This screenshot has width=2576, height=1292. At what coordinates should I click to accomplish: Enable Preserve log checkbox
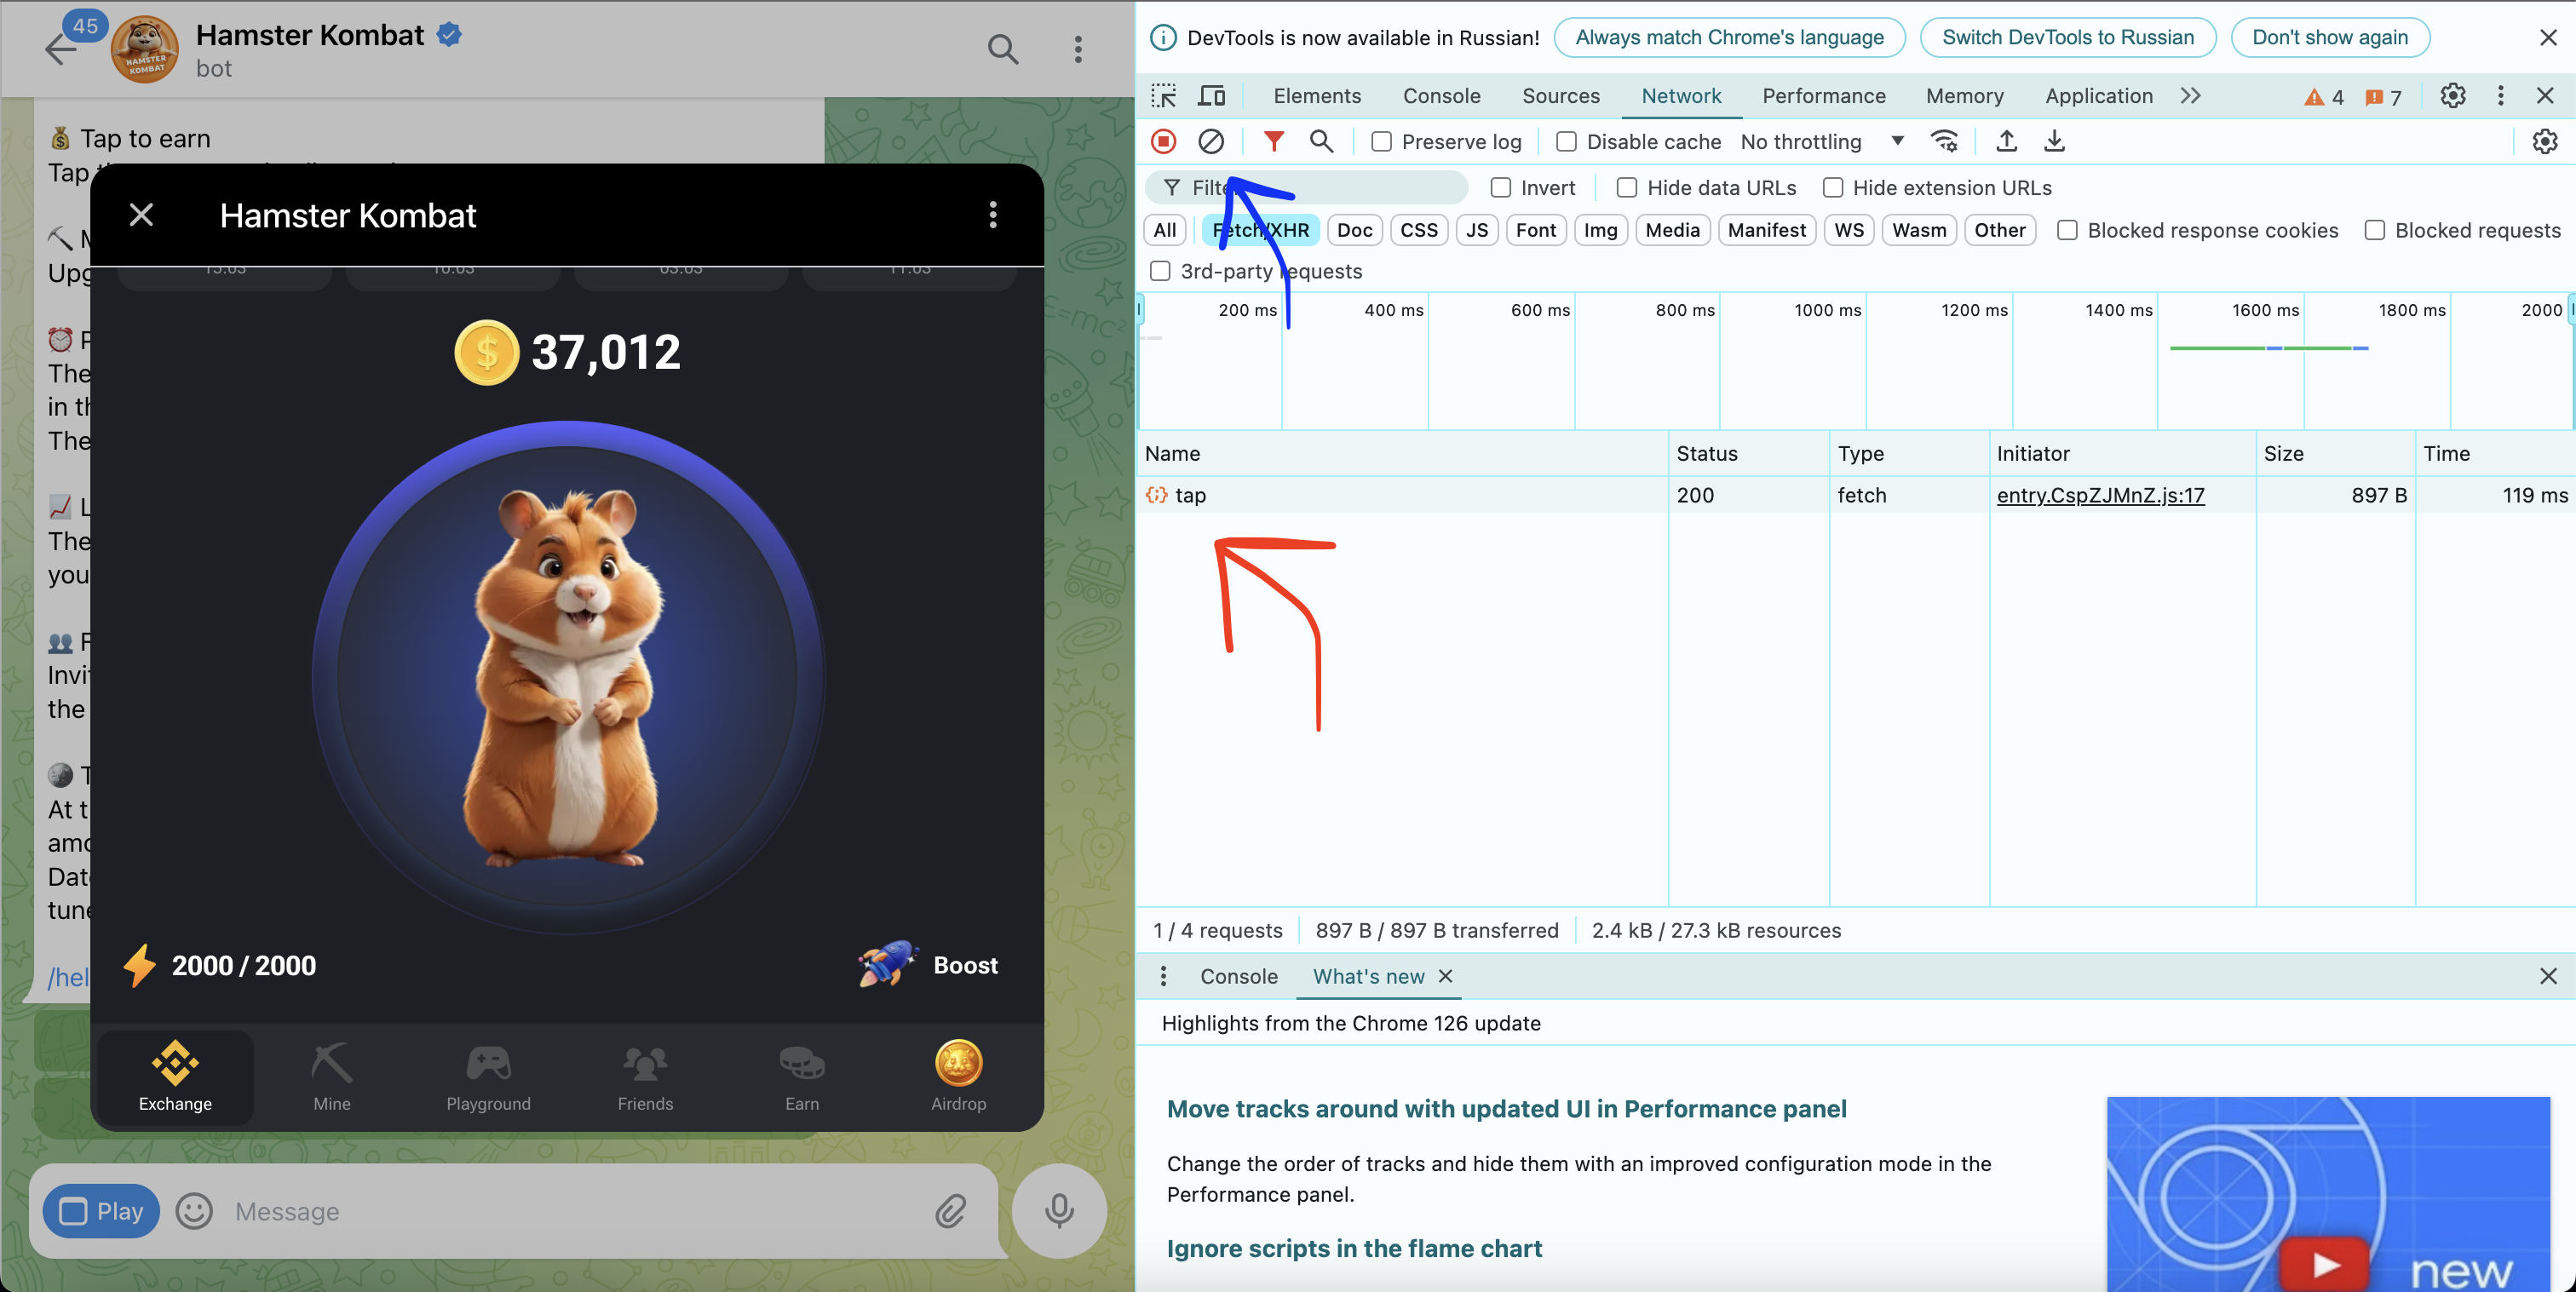coord(1381,142)
